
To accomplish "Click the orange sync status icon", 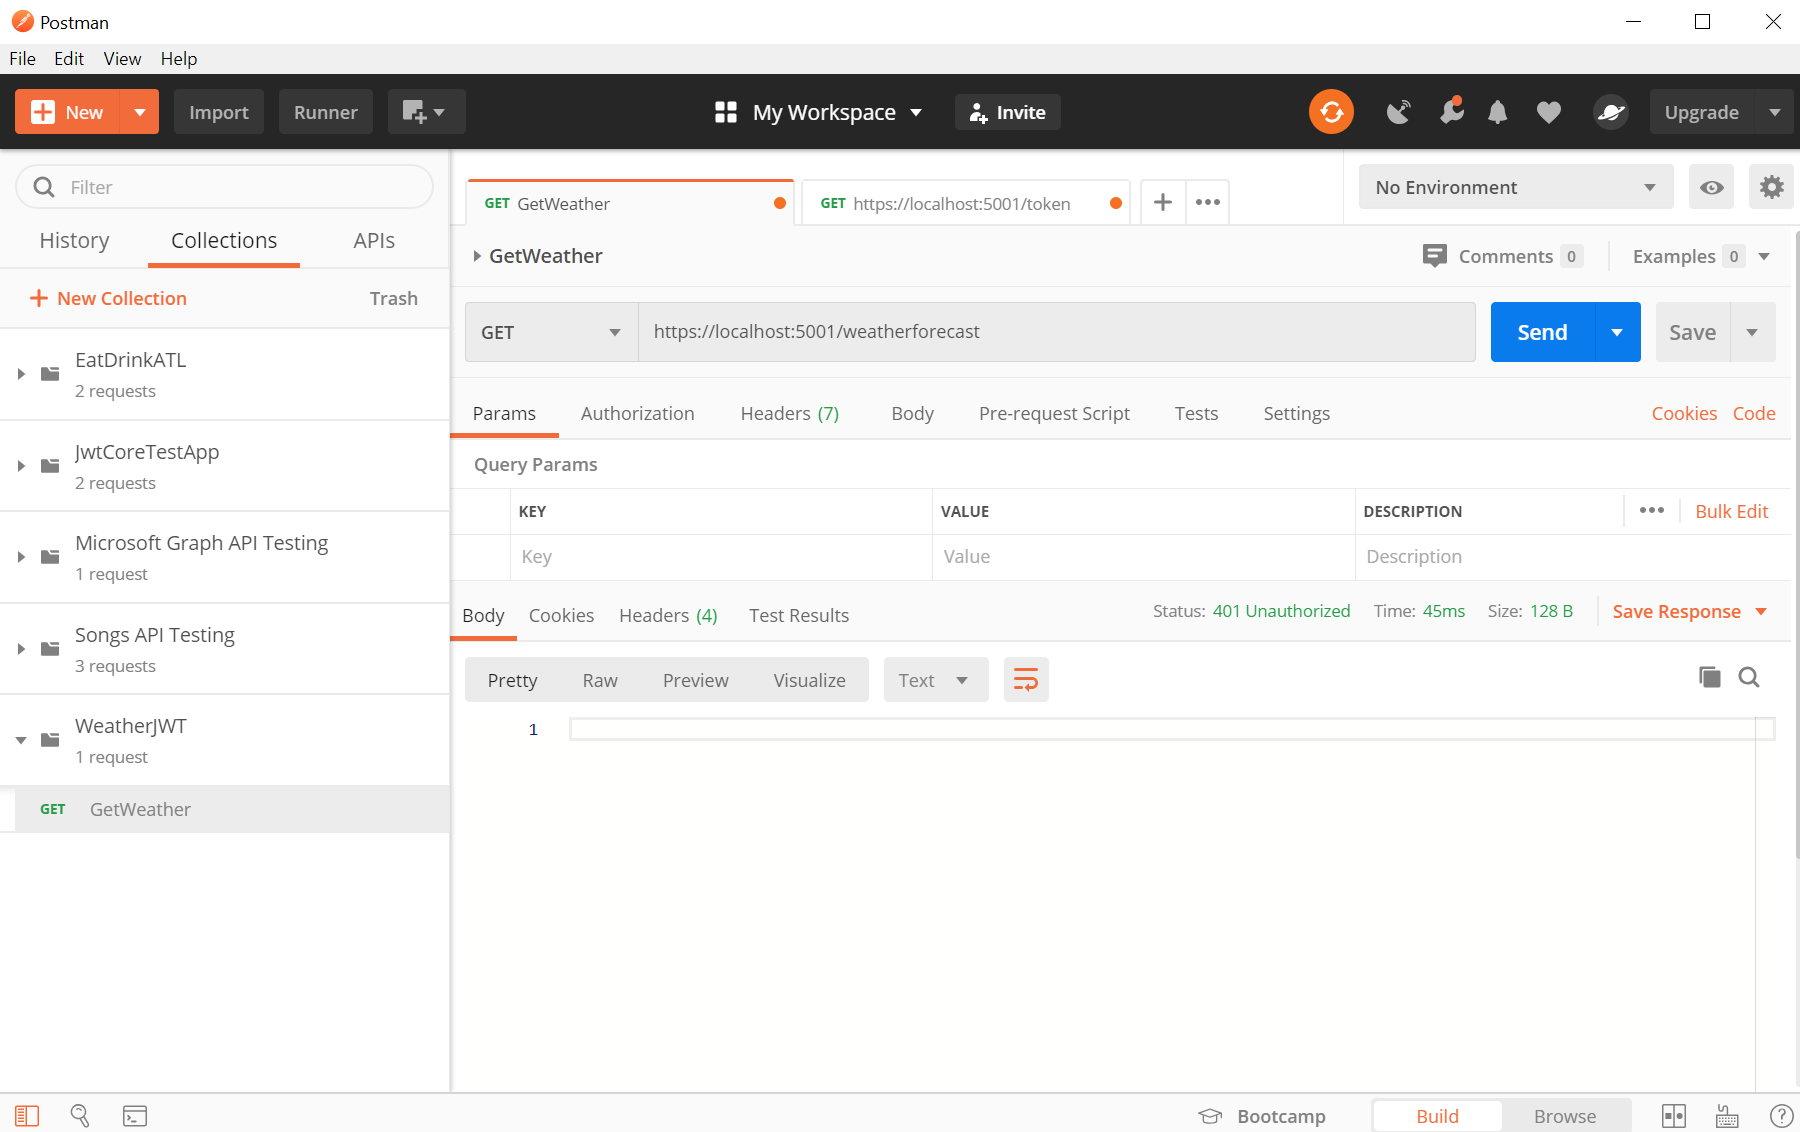I will [1331, 112].
